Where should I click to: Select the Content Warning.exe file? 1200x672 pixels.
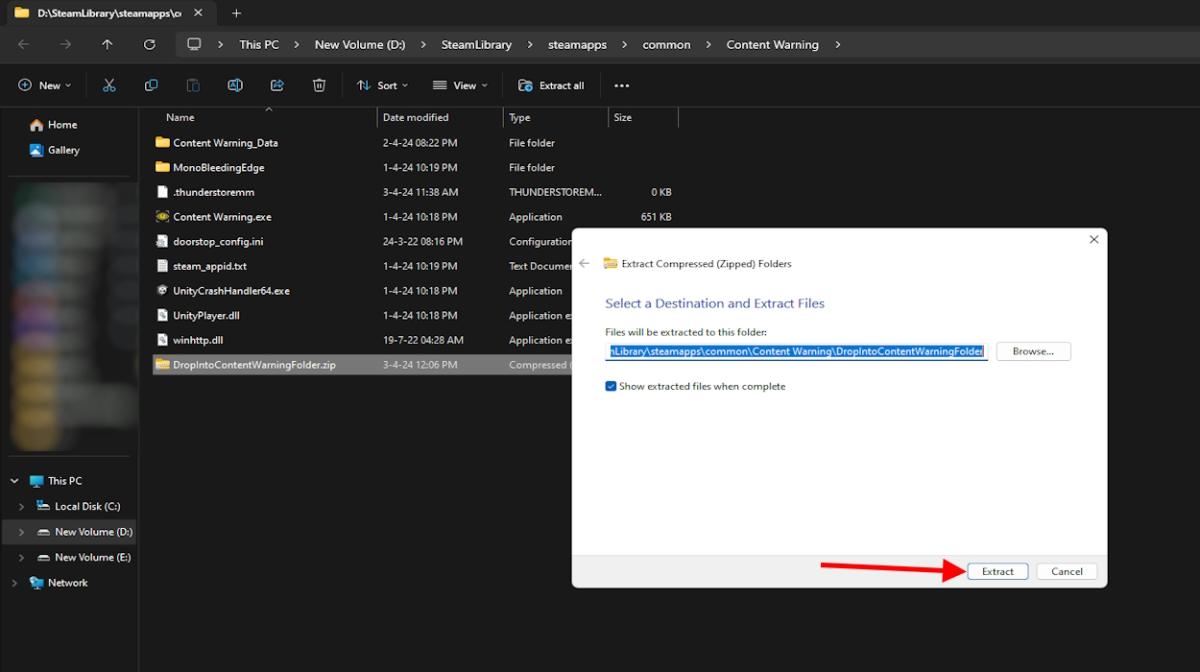coord(221,217)
